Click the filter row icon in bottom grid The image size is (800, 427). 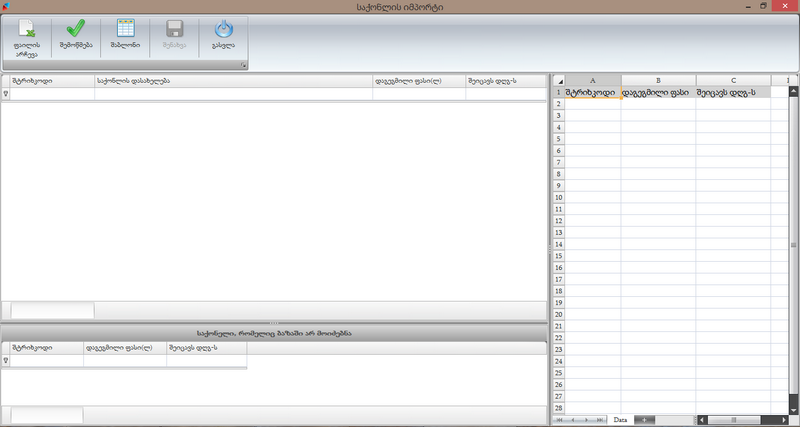[x=6, y=361]
